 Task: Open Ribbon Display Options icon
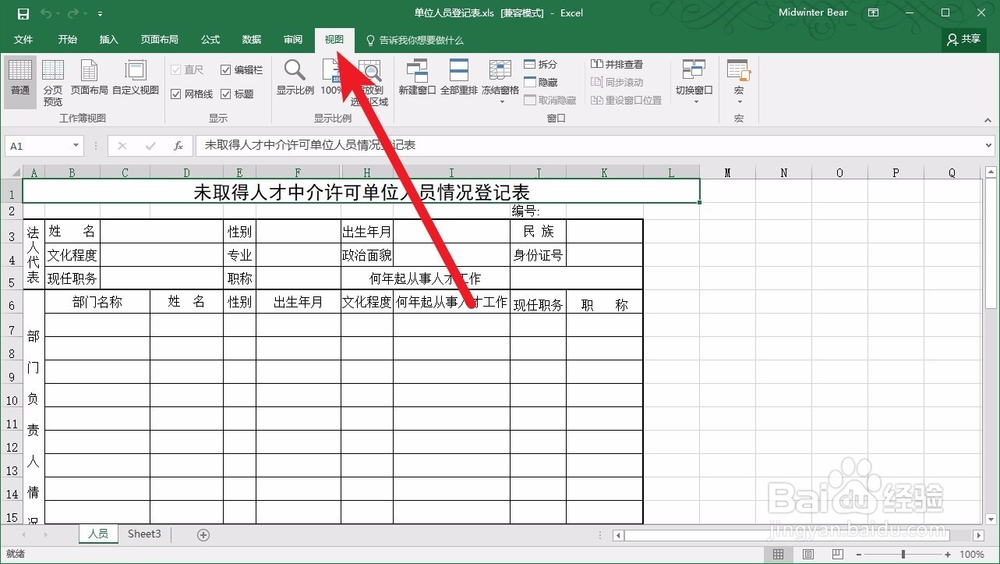pos(874,13)
